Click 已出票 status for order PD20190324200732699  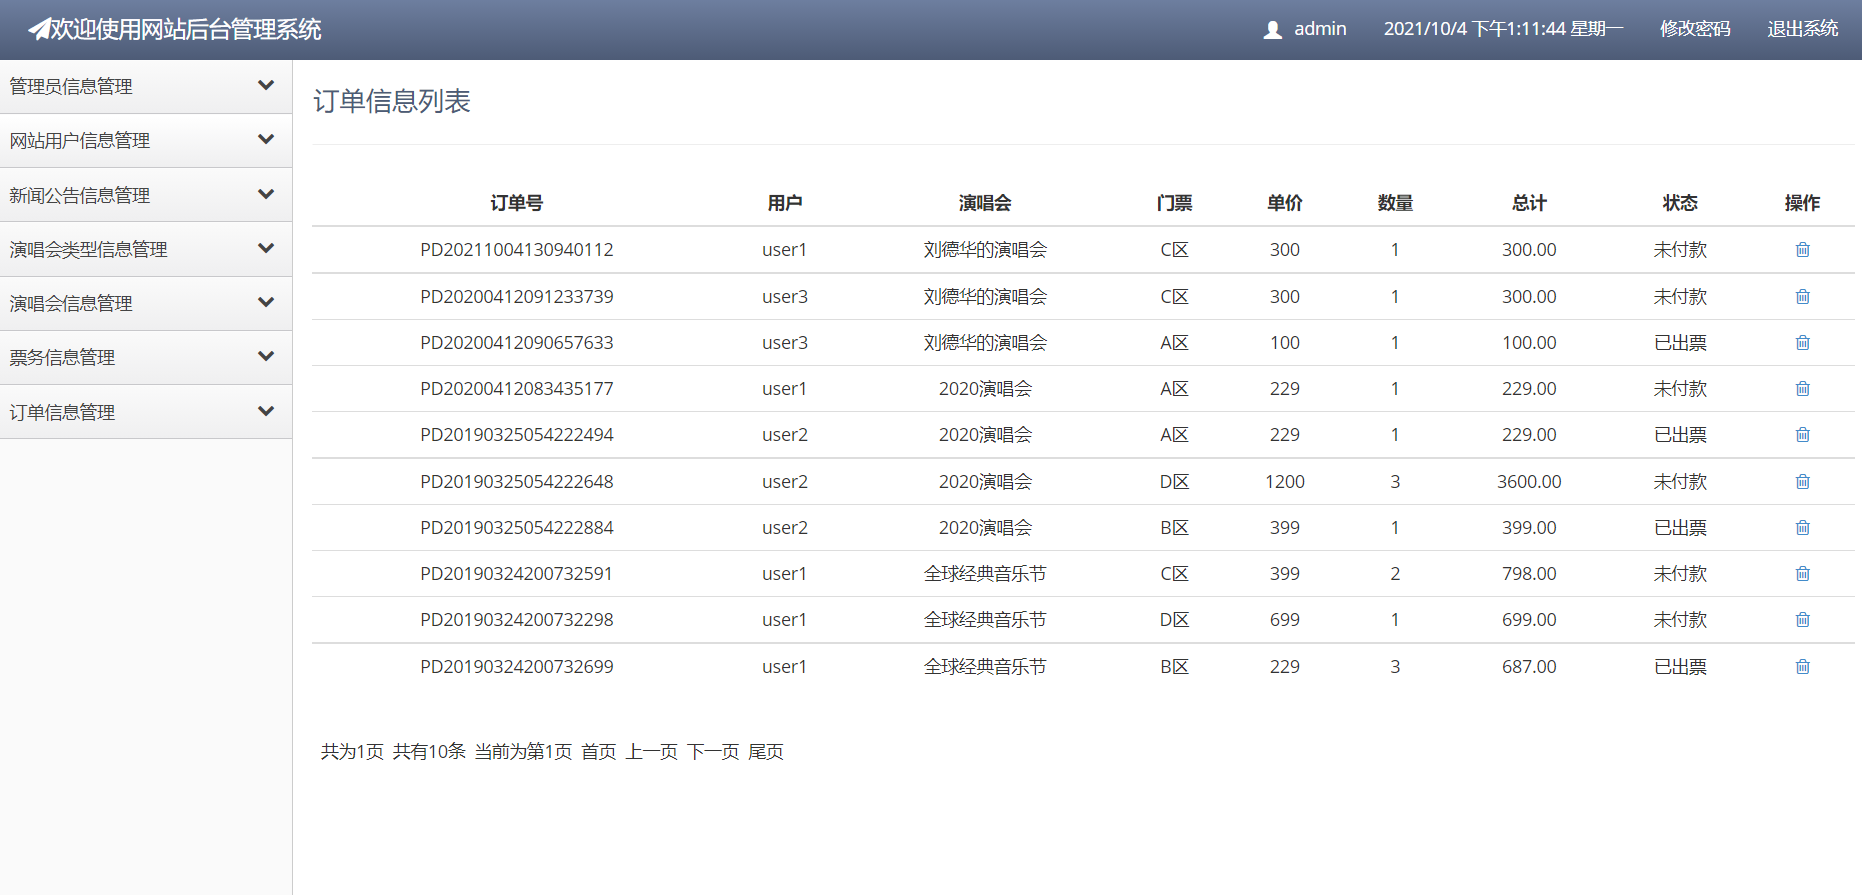point(1680,666)
